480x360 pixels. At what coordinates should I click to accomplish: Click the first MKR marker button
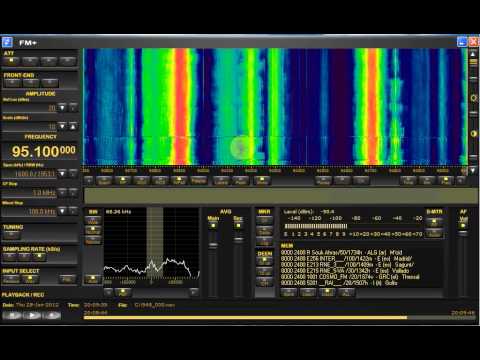[264, 220]
